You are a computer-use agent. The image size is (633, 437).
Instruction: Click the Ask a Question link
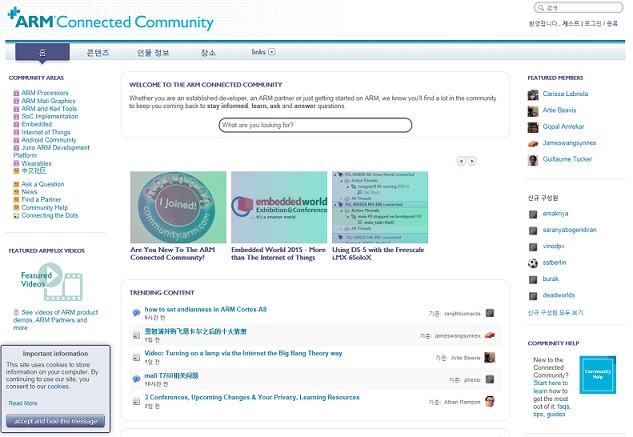coord(42,184)
